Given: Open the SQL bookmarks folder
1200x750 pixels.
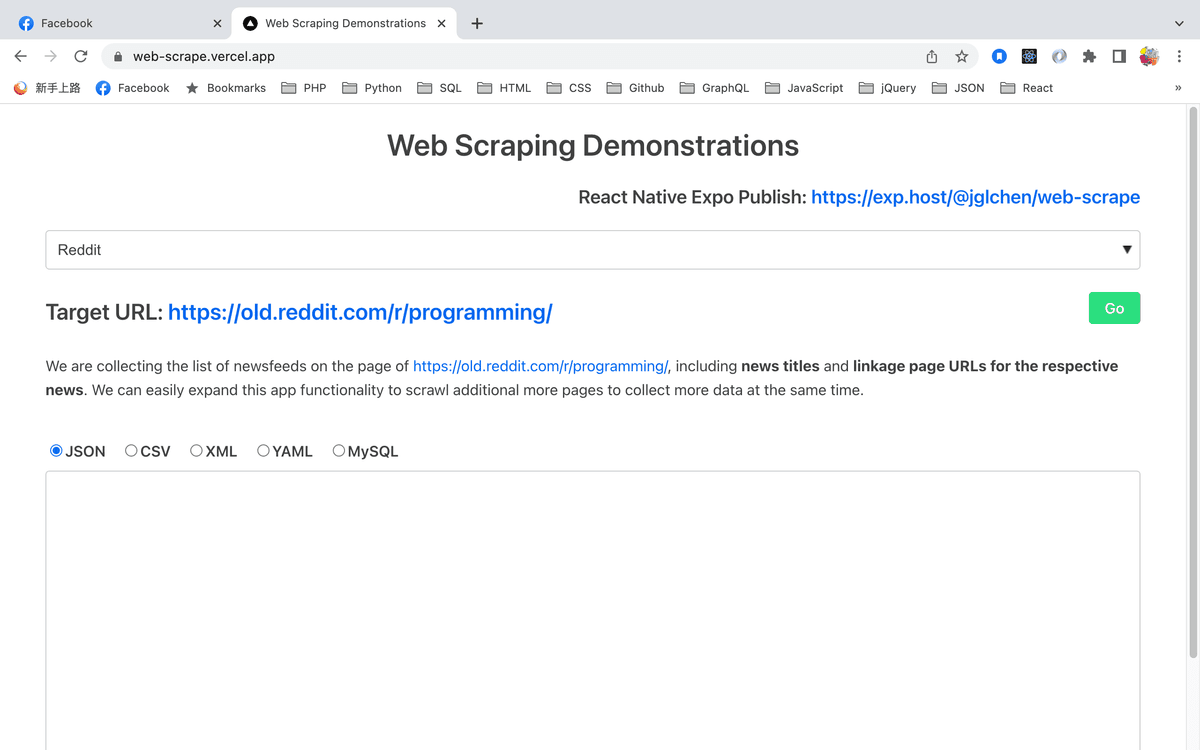Looking at the screenshot, I should tap(440, 88).
